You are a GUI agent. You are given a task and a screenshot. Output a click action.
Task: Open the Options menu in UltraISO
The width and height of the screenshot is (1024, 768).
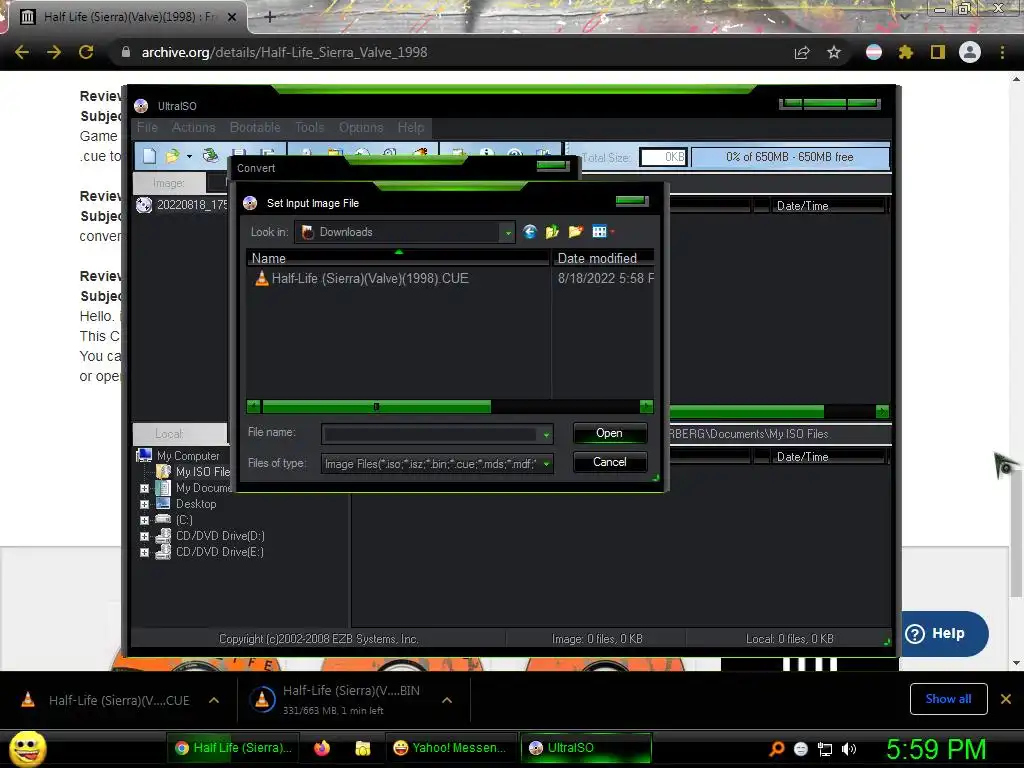click(360, 127)
